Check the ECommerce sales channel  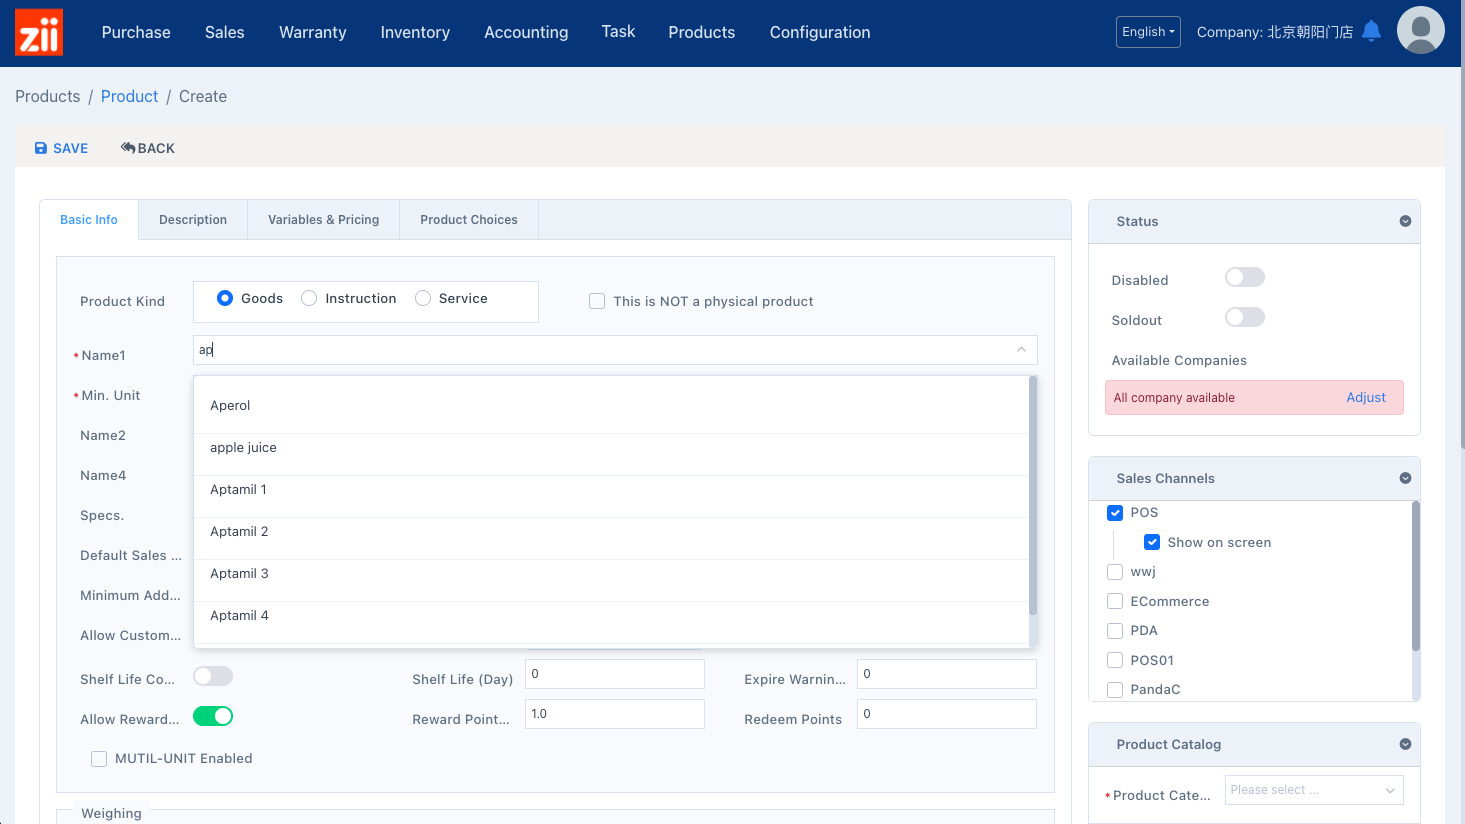click(1115, 601)
